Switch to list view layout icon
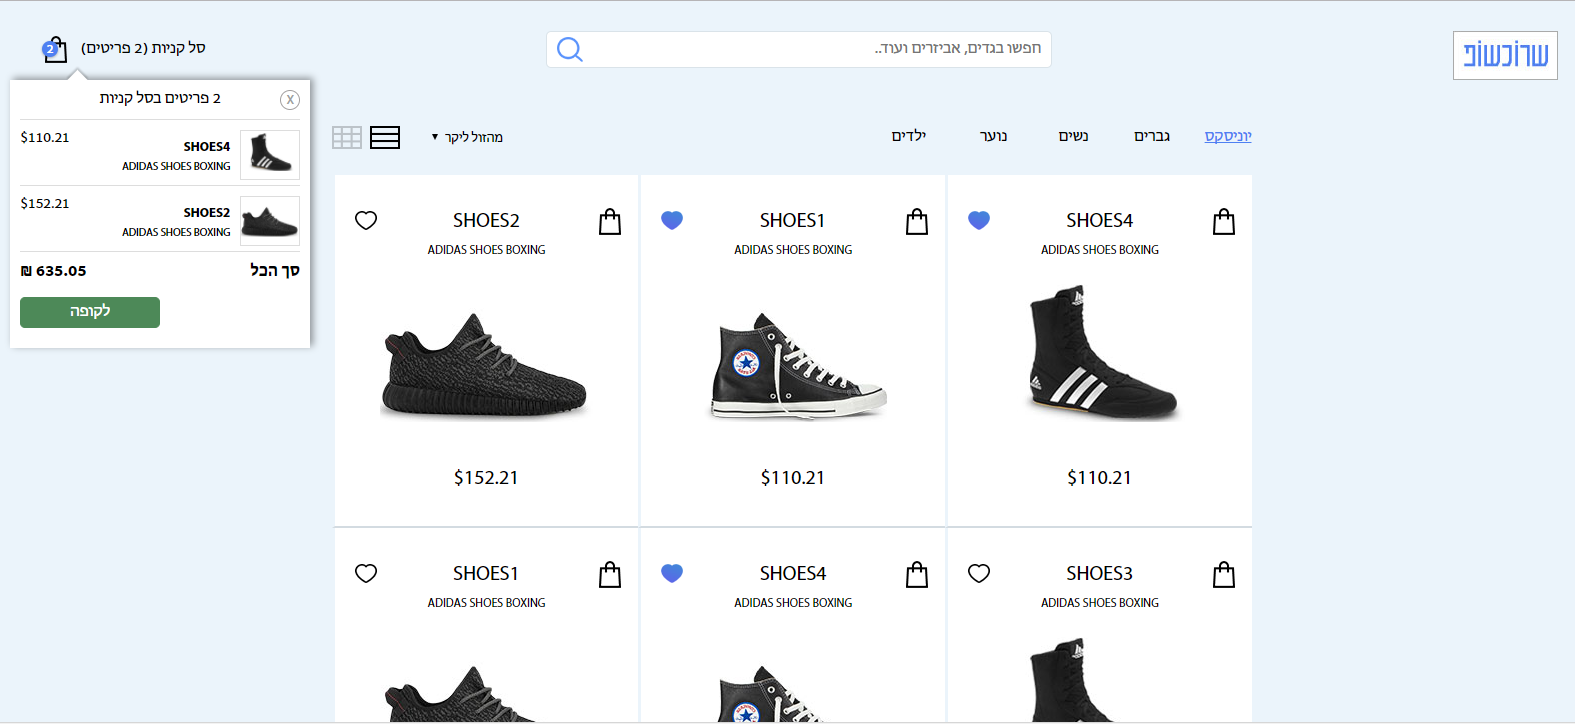Viewport: 1575px width, 724px height. (x=385, y=138)
